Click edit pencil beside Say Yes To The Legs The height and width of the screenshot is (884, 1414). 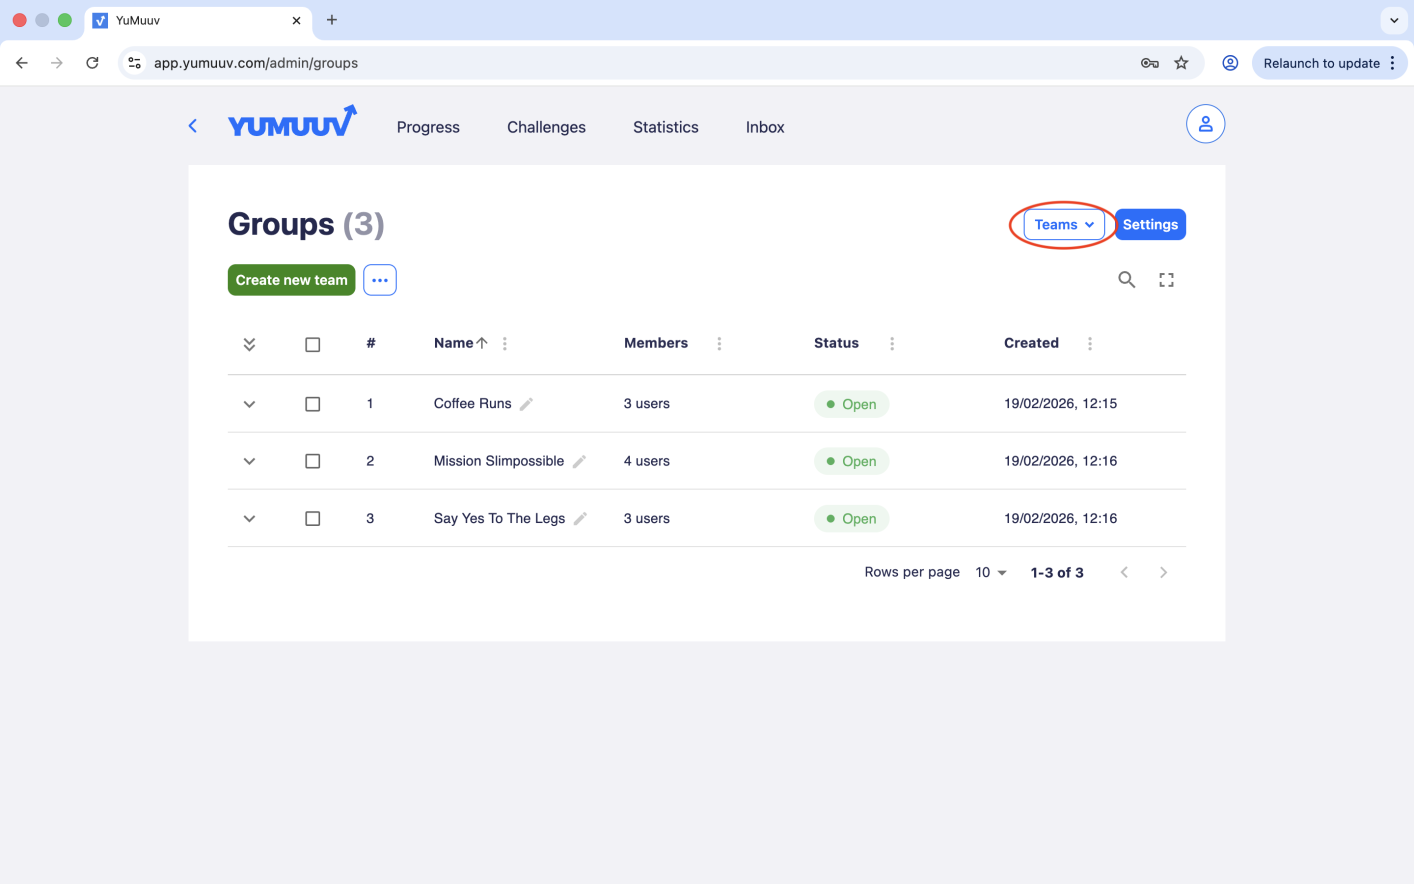pyautogui.click(x=580, y=518)
